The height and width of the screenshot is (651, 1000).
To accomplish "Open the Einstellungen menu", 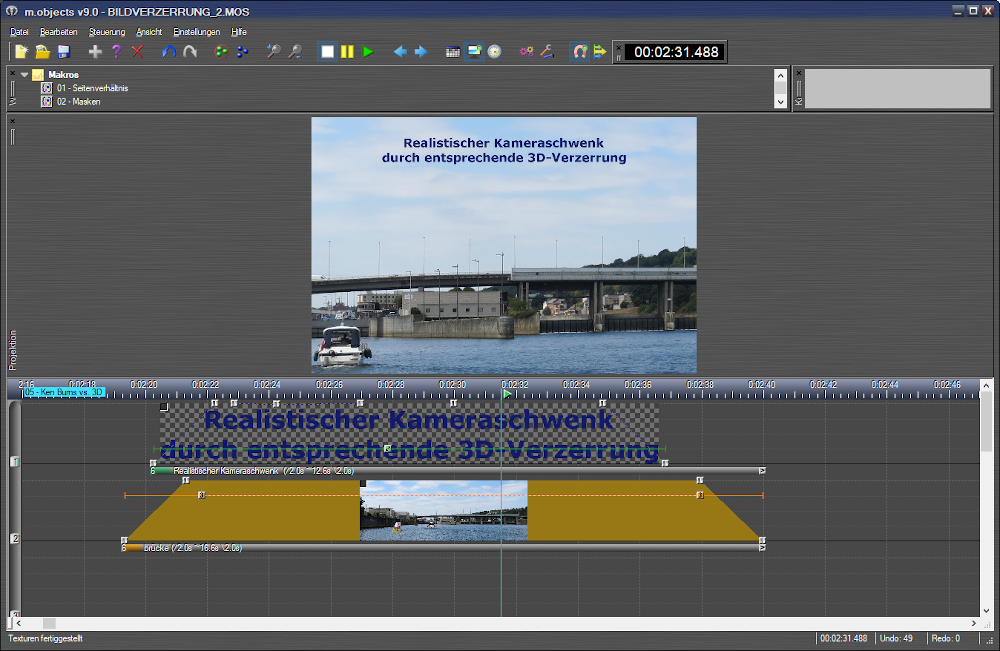I will (196, 32).
